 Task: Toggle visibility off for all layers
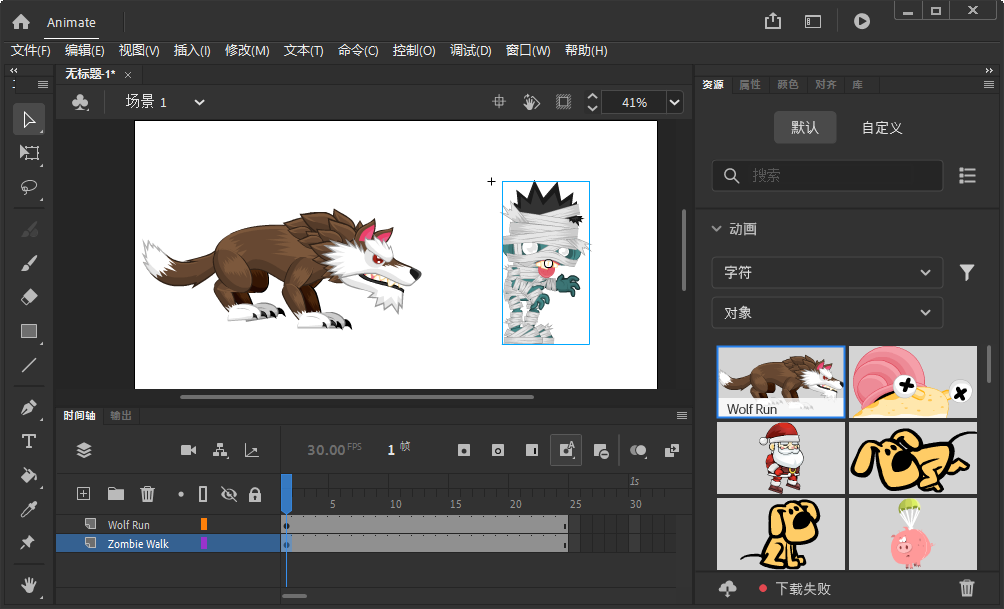[228, 493]
